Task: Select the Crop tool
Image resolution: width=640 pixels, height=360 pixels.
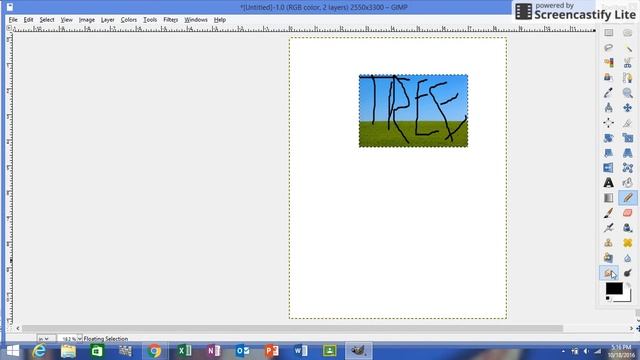Action: (x=628, y=123)
